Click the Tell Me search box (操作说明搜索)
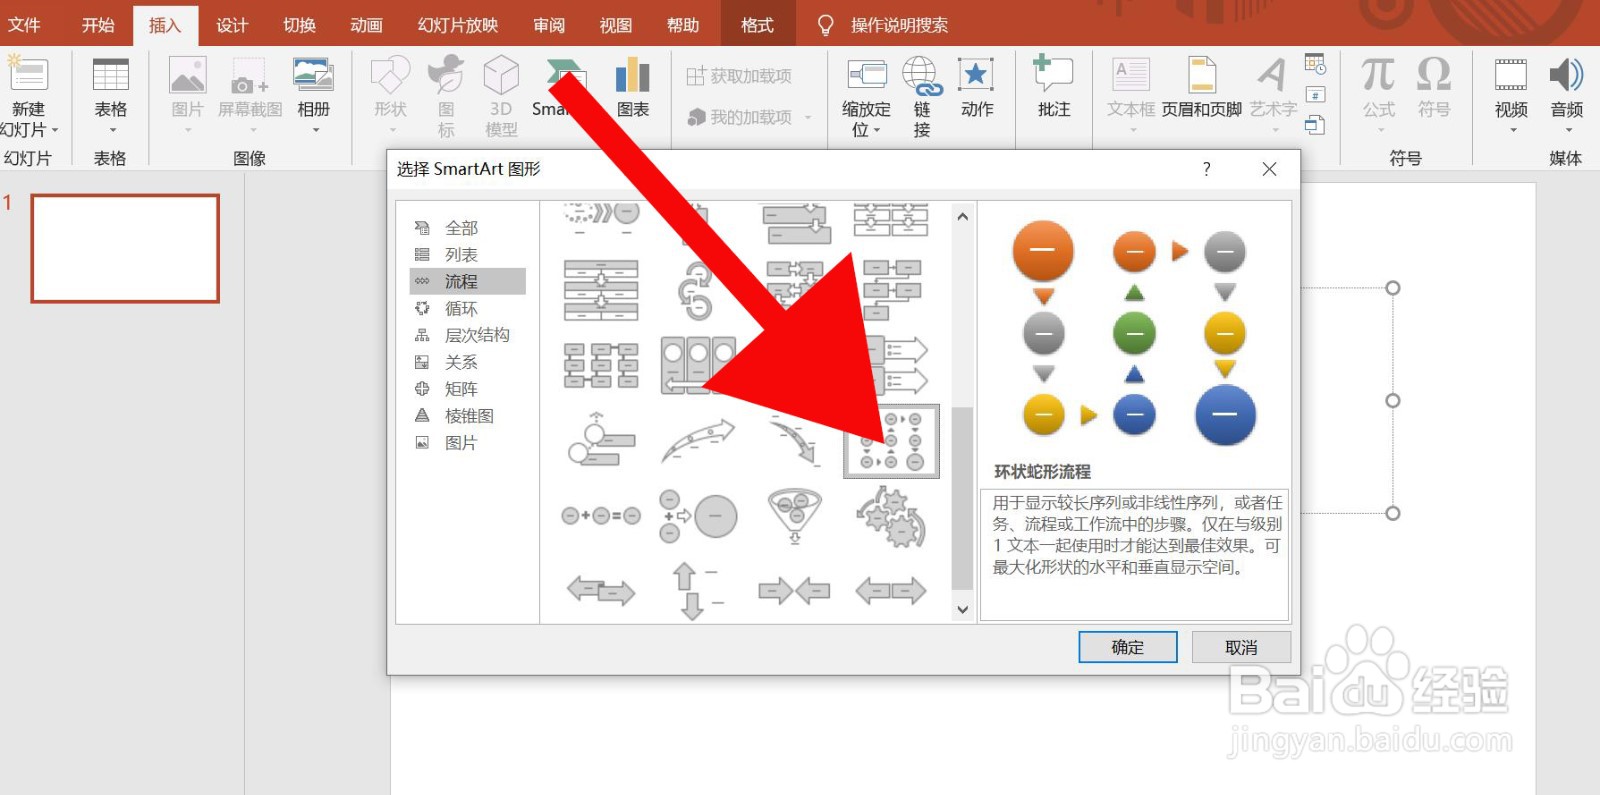 pyautogui.click(x=898, y=25)
